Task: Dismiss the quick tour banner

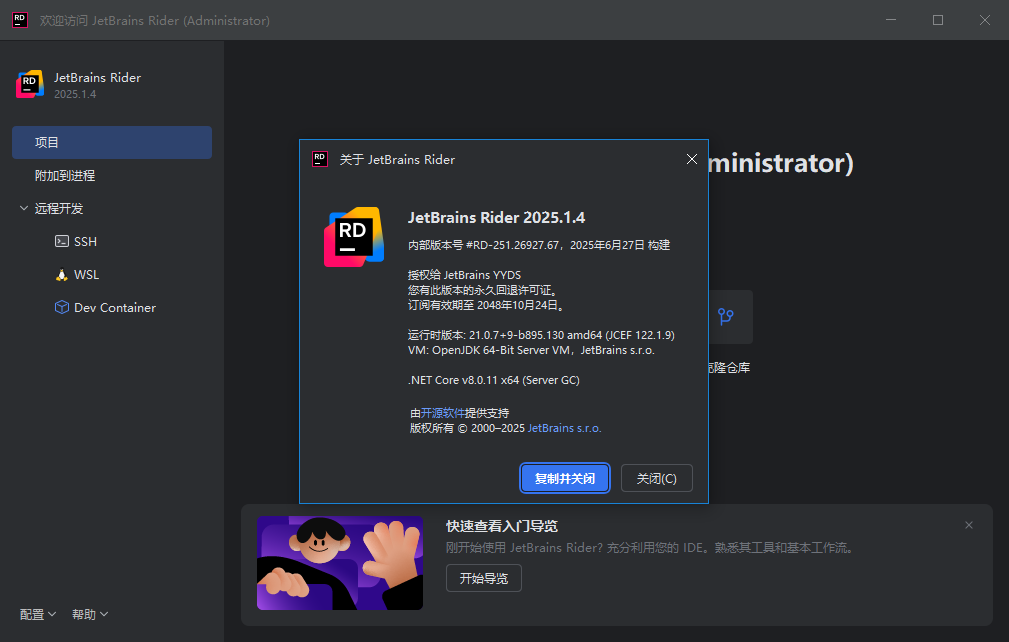Action: point(968,526)
